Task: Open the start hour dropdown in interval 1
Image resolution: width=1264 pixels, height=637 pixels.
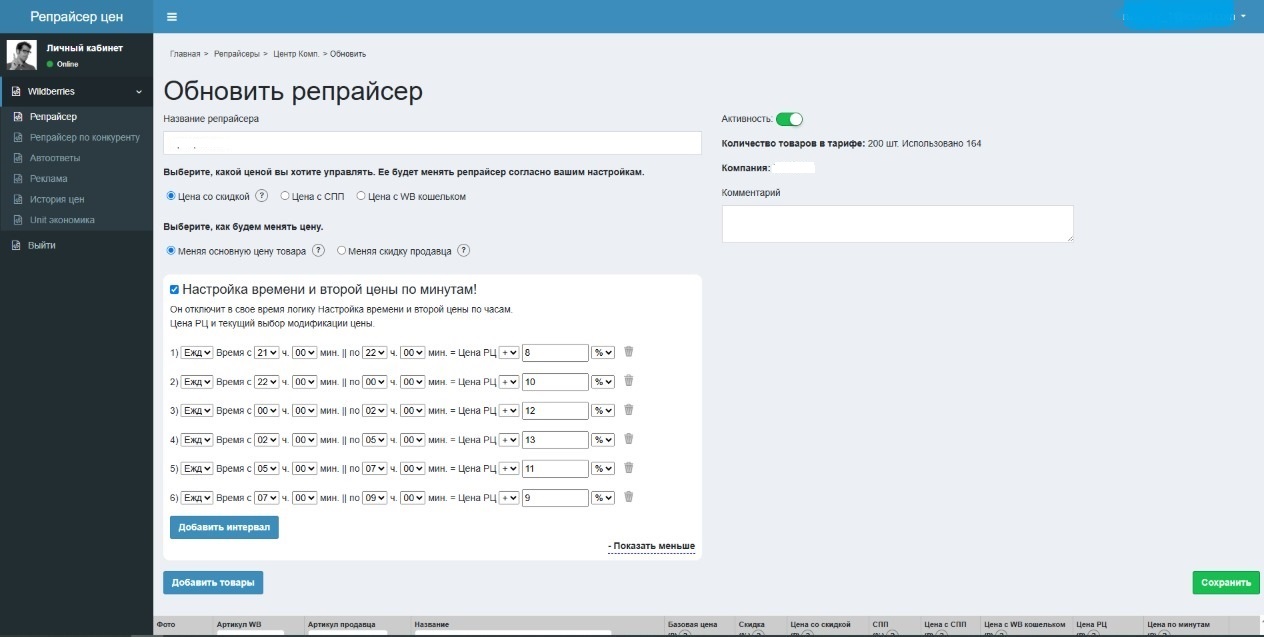Action: pos(267,353)
